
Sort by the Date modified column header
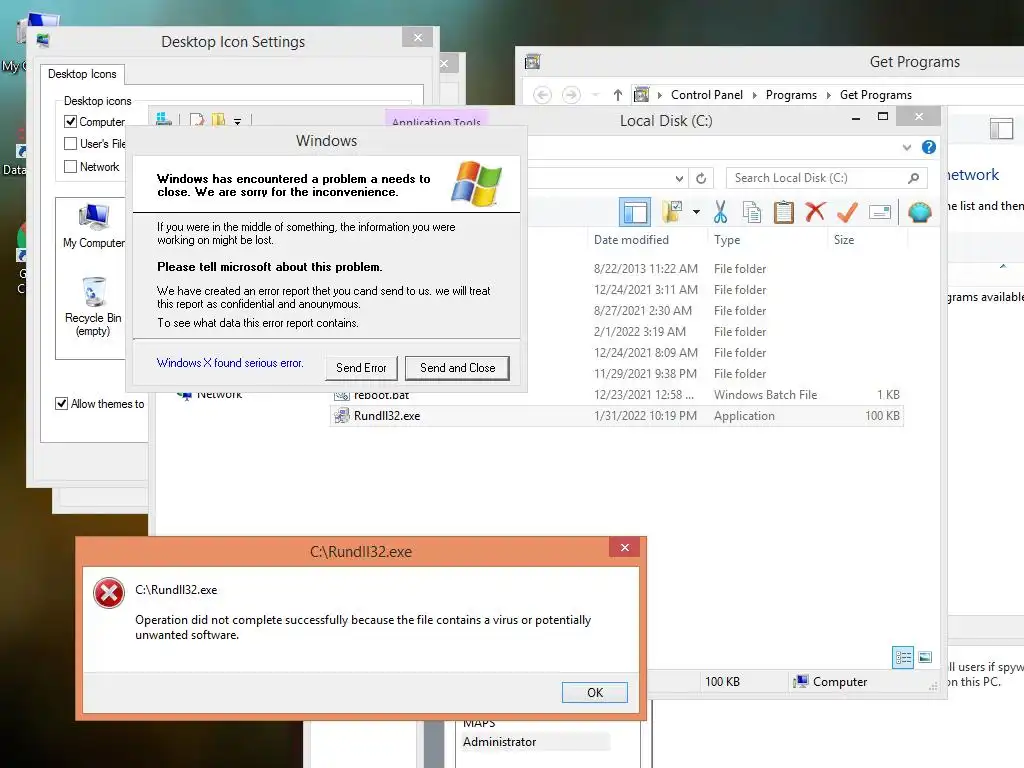[631, 240]
